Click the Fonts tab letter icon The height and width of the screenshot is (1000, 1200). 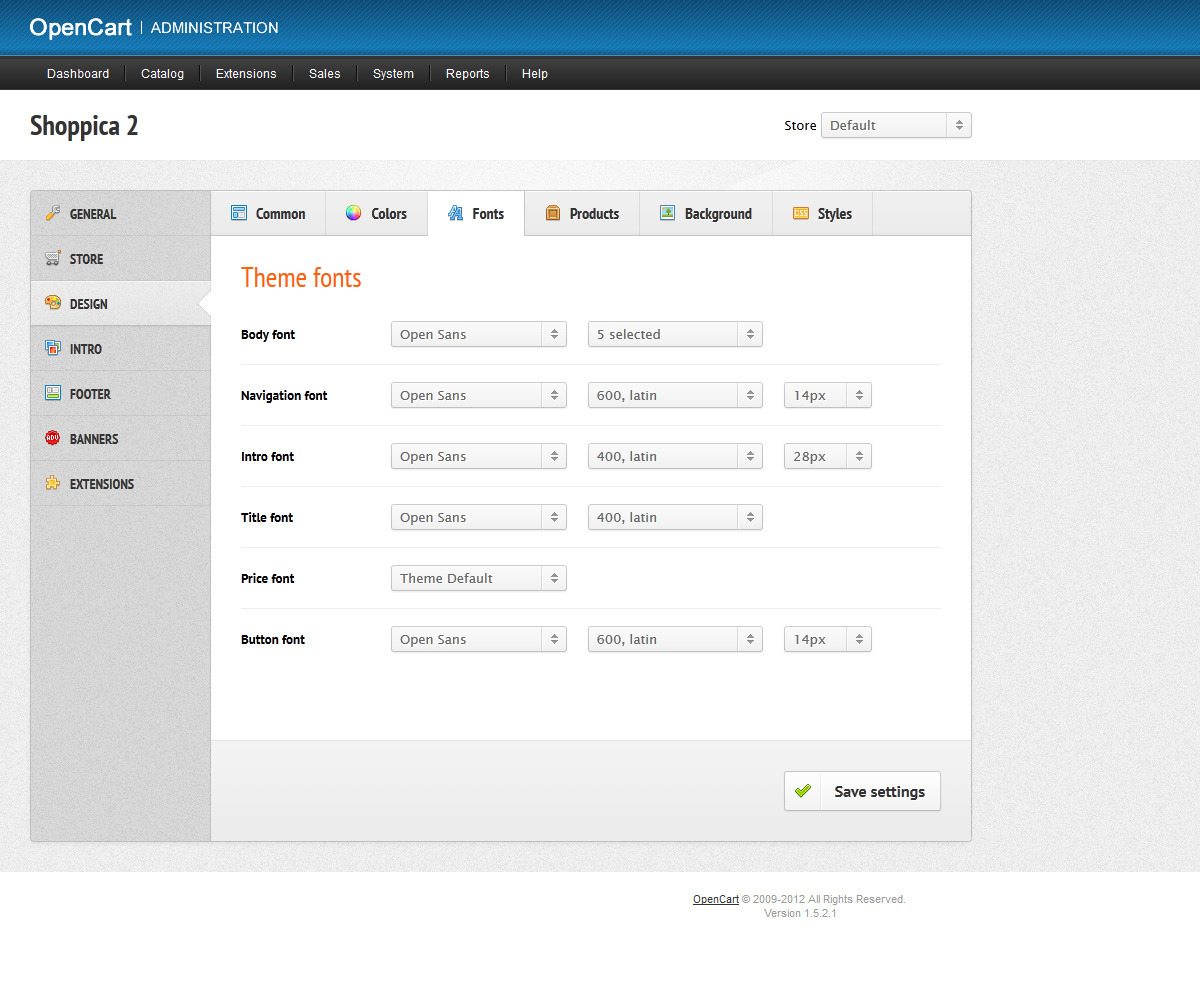point(455,213)
